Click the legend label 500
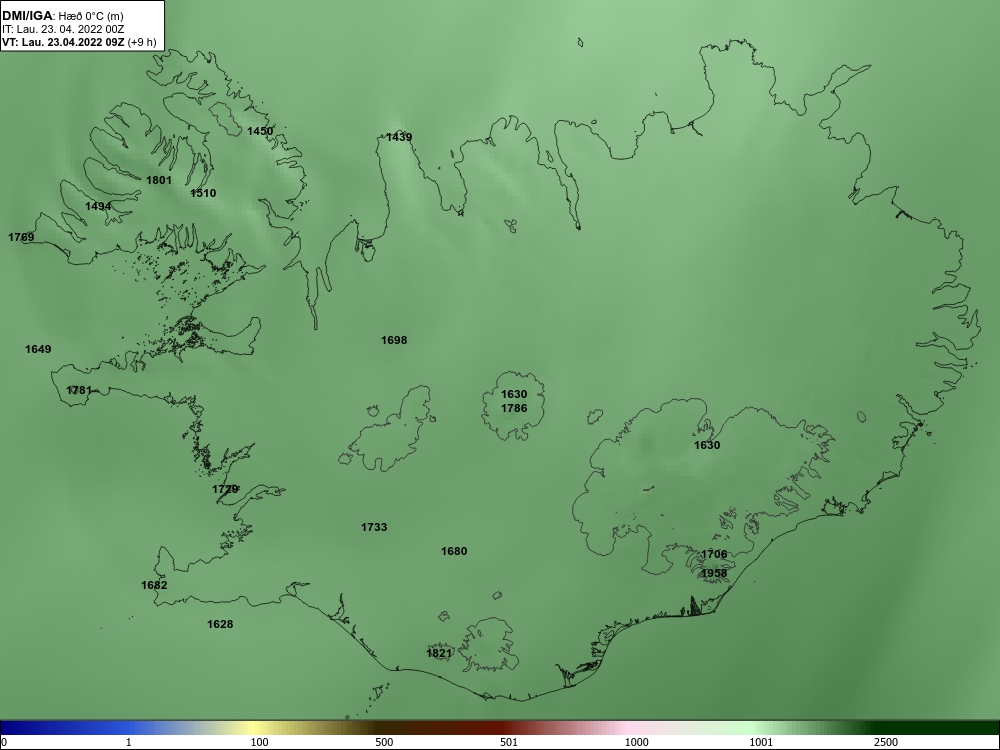Screen dimensions: 1000x750 tap(384, 742)
